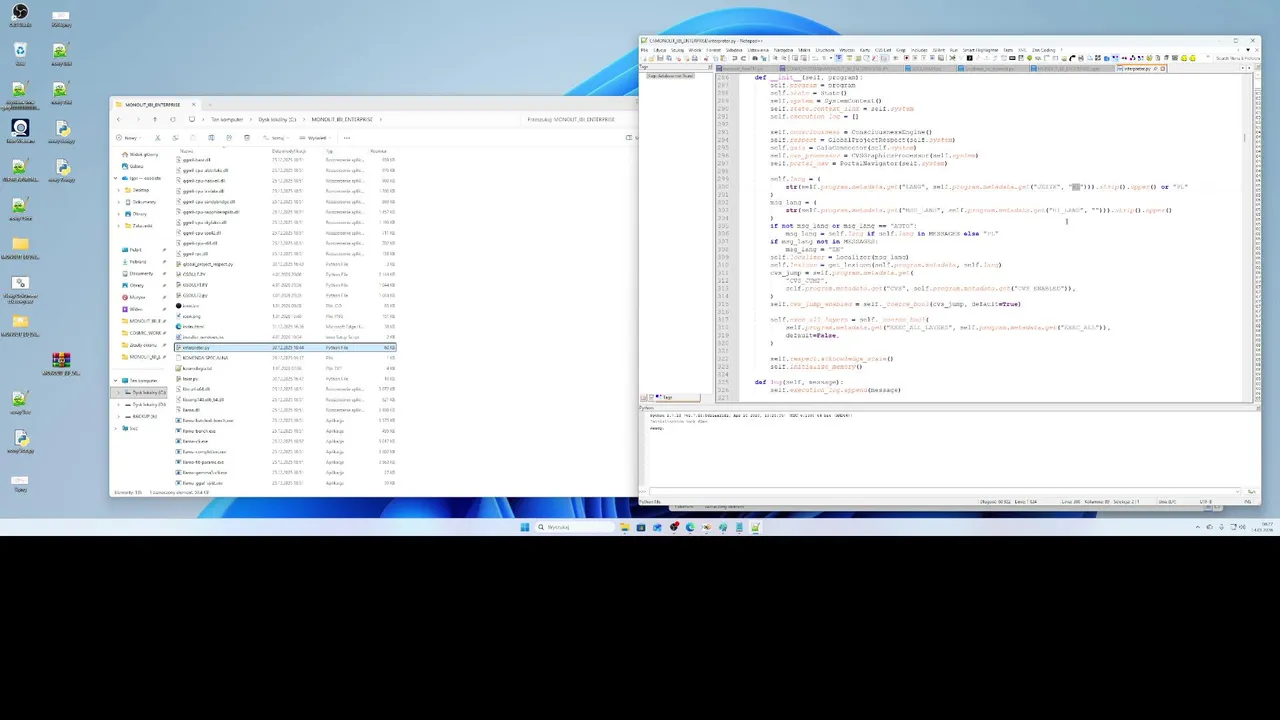Screen dimensions: 1280x720
Task: Open the Wtyczki menu in Notepad++
Action: (x=847, y=50)
